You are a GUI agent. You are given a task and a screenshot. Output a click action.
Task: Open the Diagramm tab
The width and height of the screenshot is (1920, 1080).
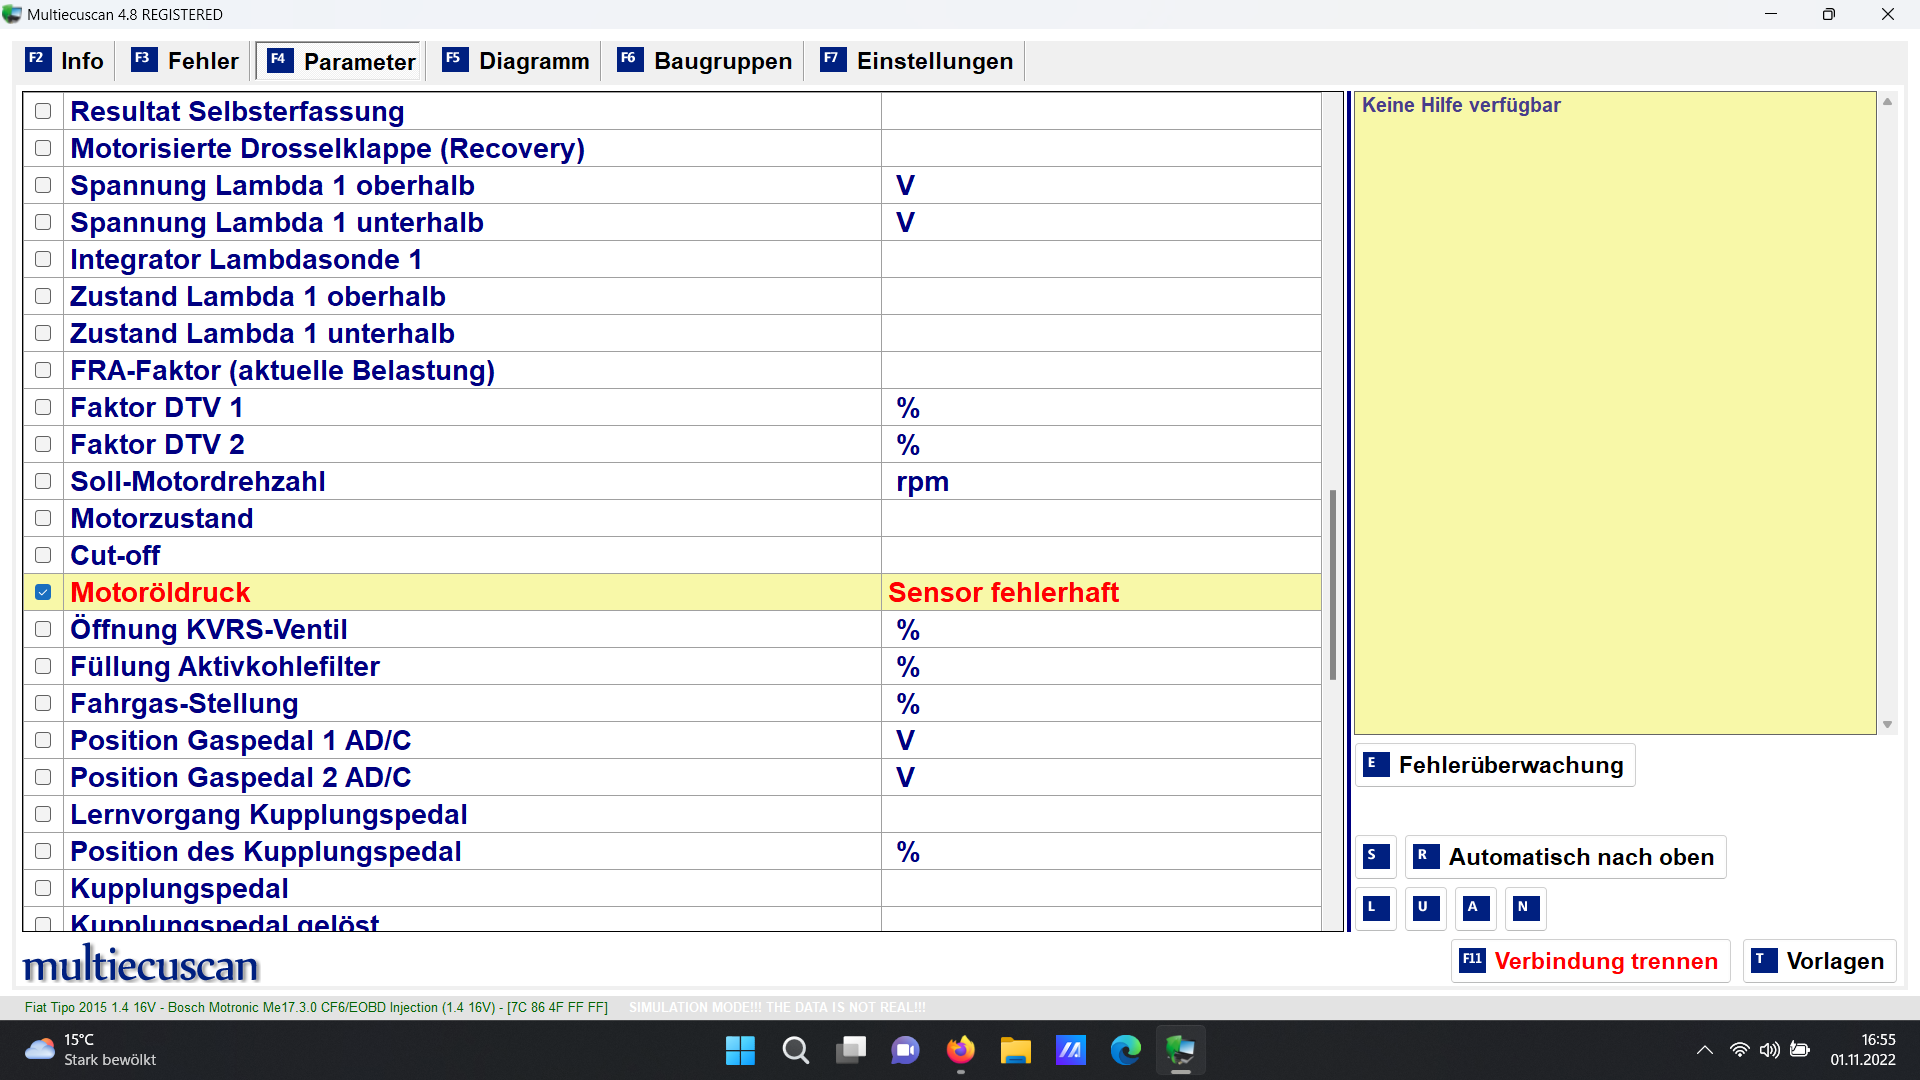point(516,61)
